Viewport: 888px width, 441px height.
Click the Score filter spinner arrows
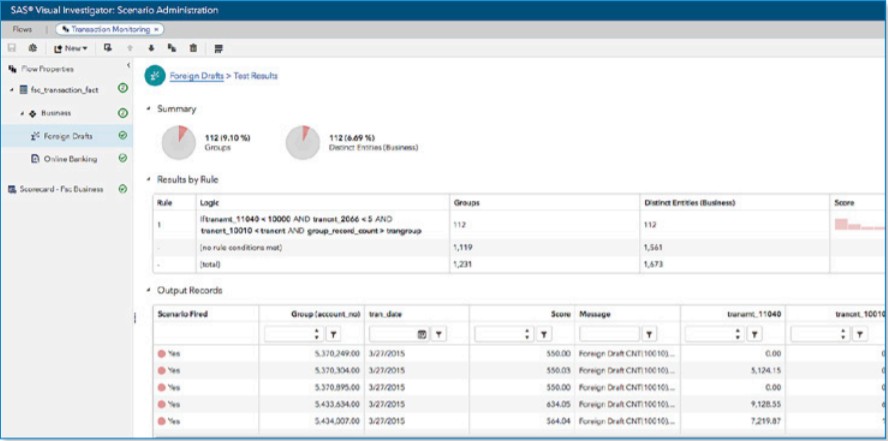(x=527, y=335)
